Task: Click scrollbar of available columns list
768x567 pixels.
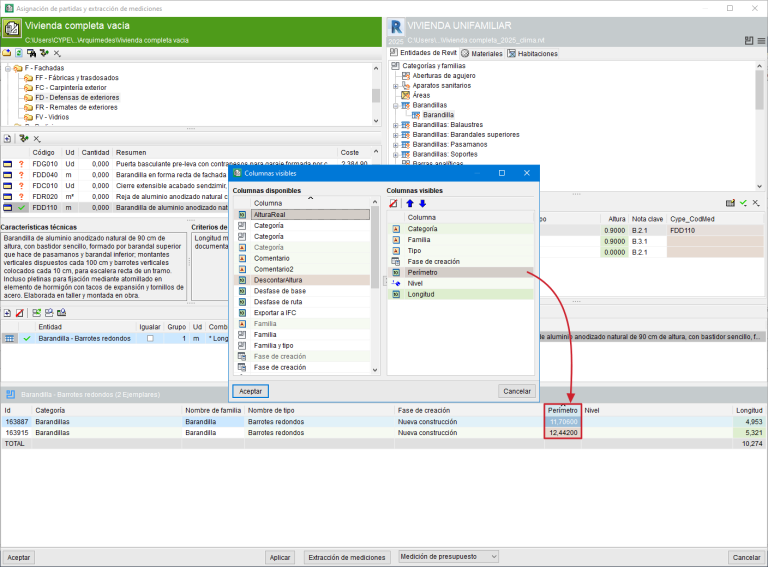Action: pos(375,247)
